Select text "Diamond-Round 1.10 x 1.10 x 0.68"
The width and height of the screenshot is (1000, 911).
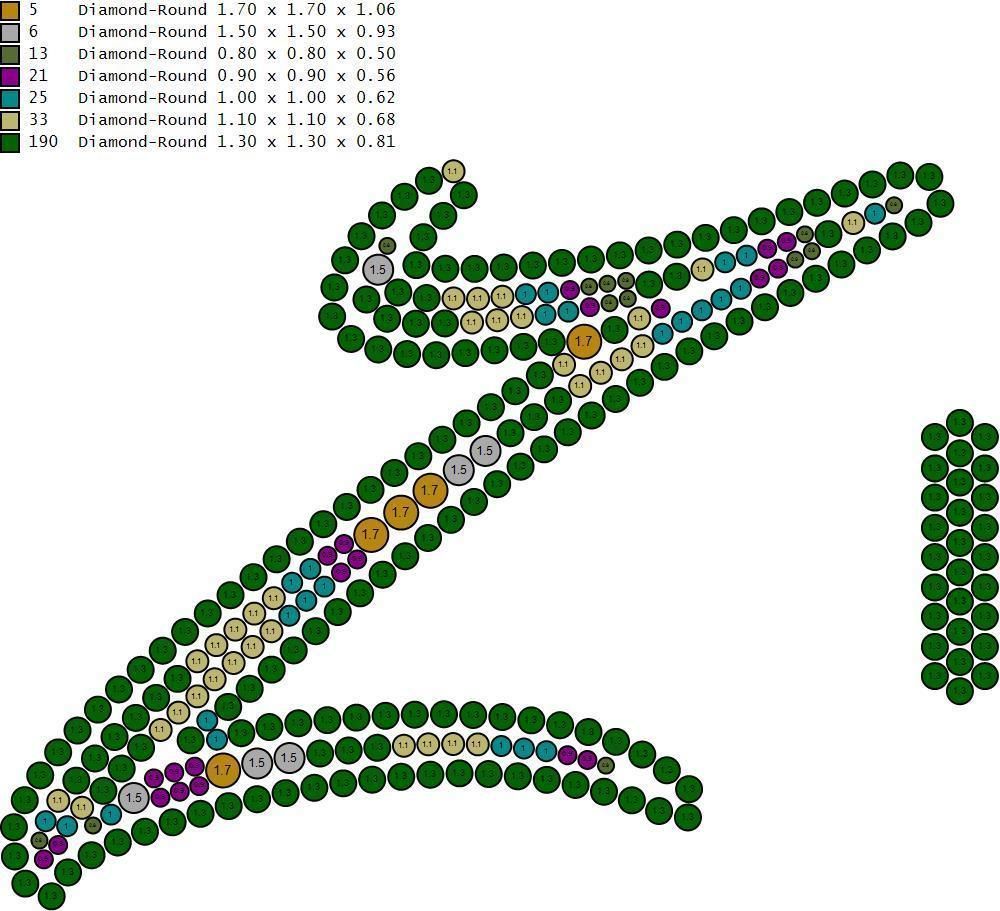point(237,119)
